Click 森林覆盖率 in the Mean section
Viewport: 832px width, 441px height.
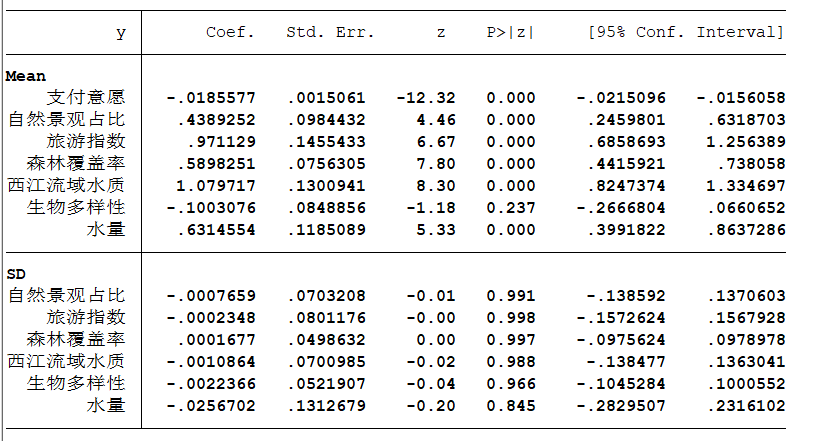[76, 163]
